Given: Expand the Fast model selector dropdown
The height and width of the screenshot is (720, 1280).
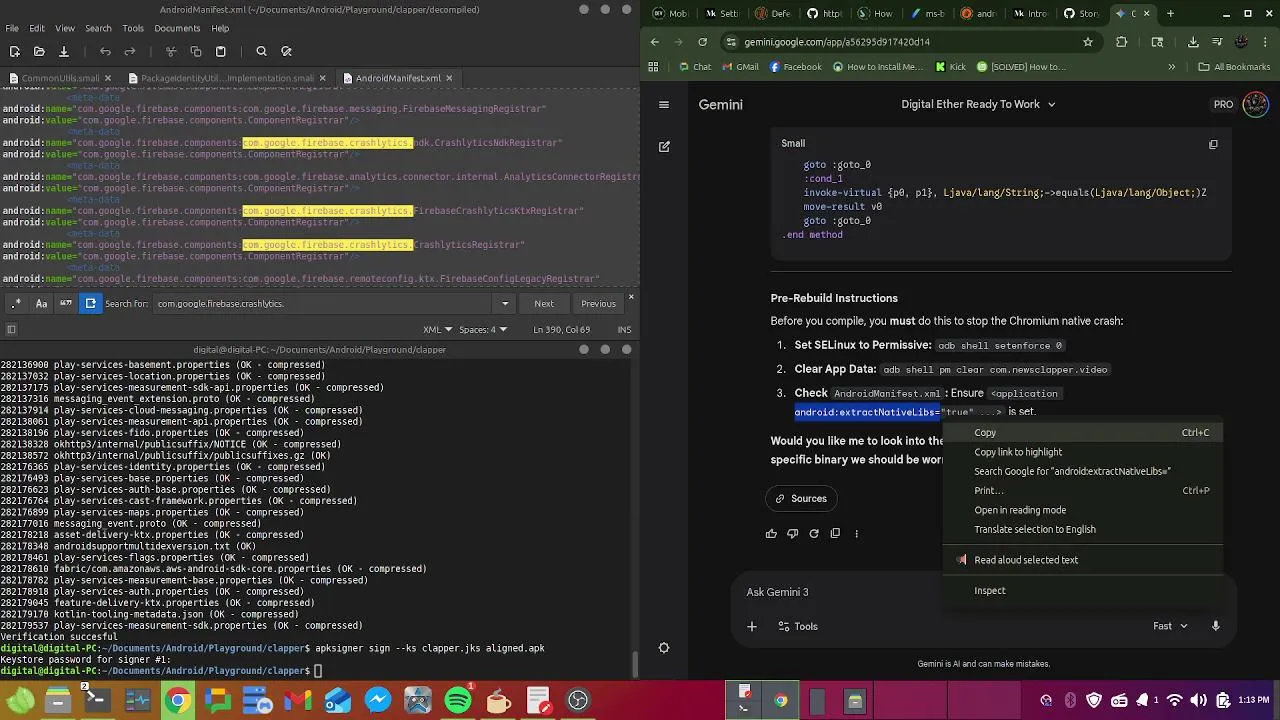Looking at the screenshot, I should point(1170,627).
